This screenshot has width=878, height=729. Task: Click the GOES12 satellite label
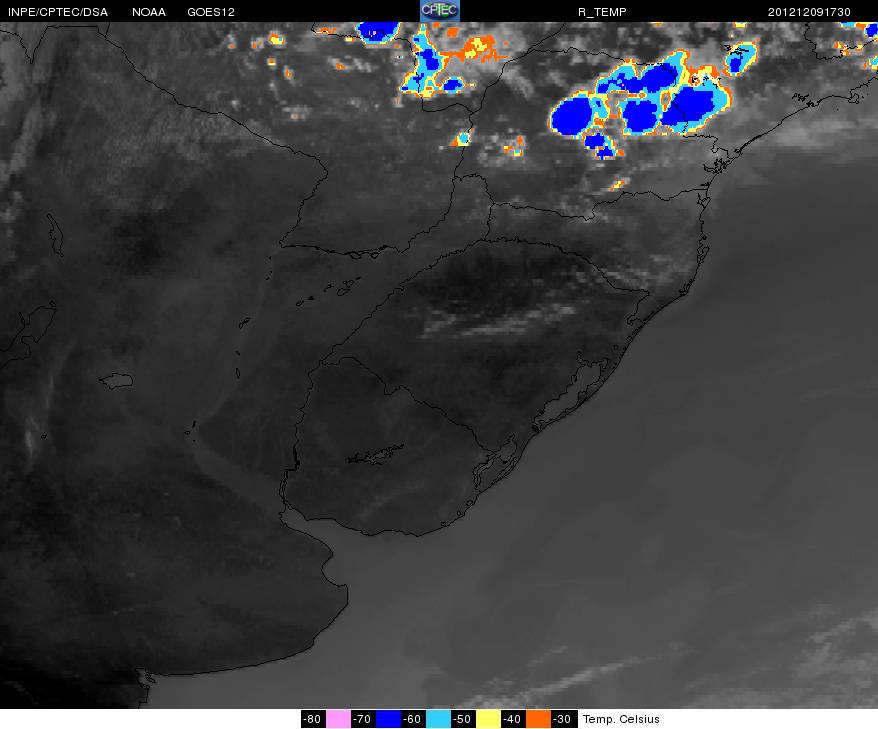pyautogui.click(x=211, y=12)
